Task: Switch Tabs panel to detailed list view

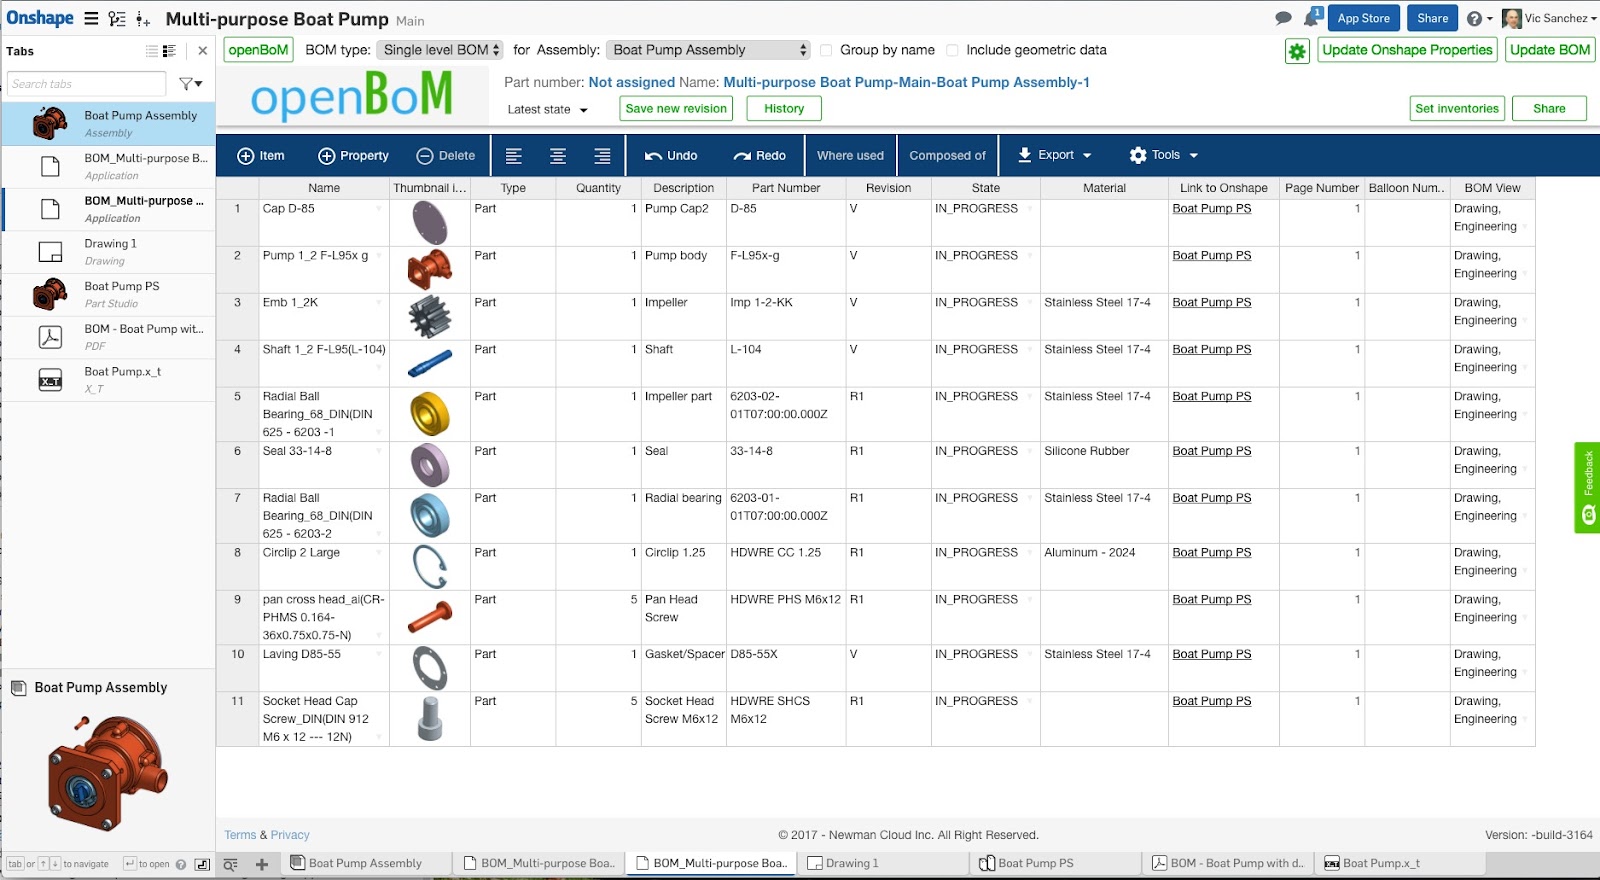Action: point(169,51)
